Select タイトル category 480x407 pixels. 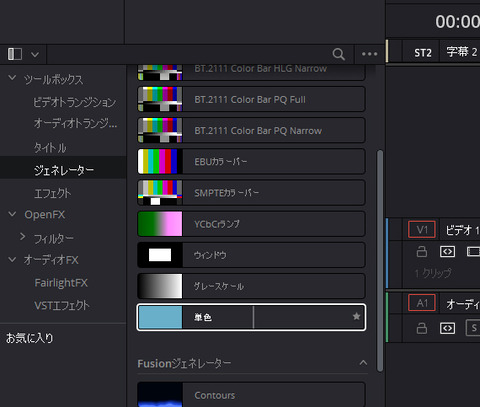tap(50, 148)
